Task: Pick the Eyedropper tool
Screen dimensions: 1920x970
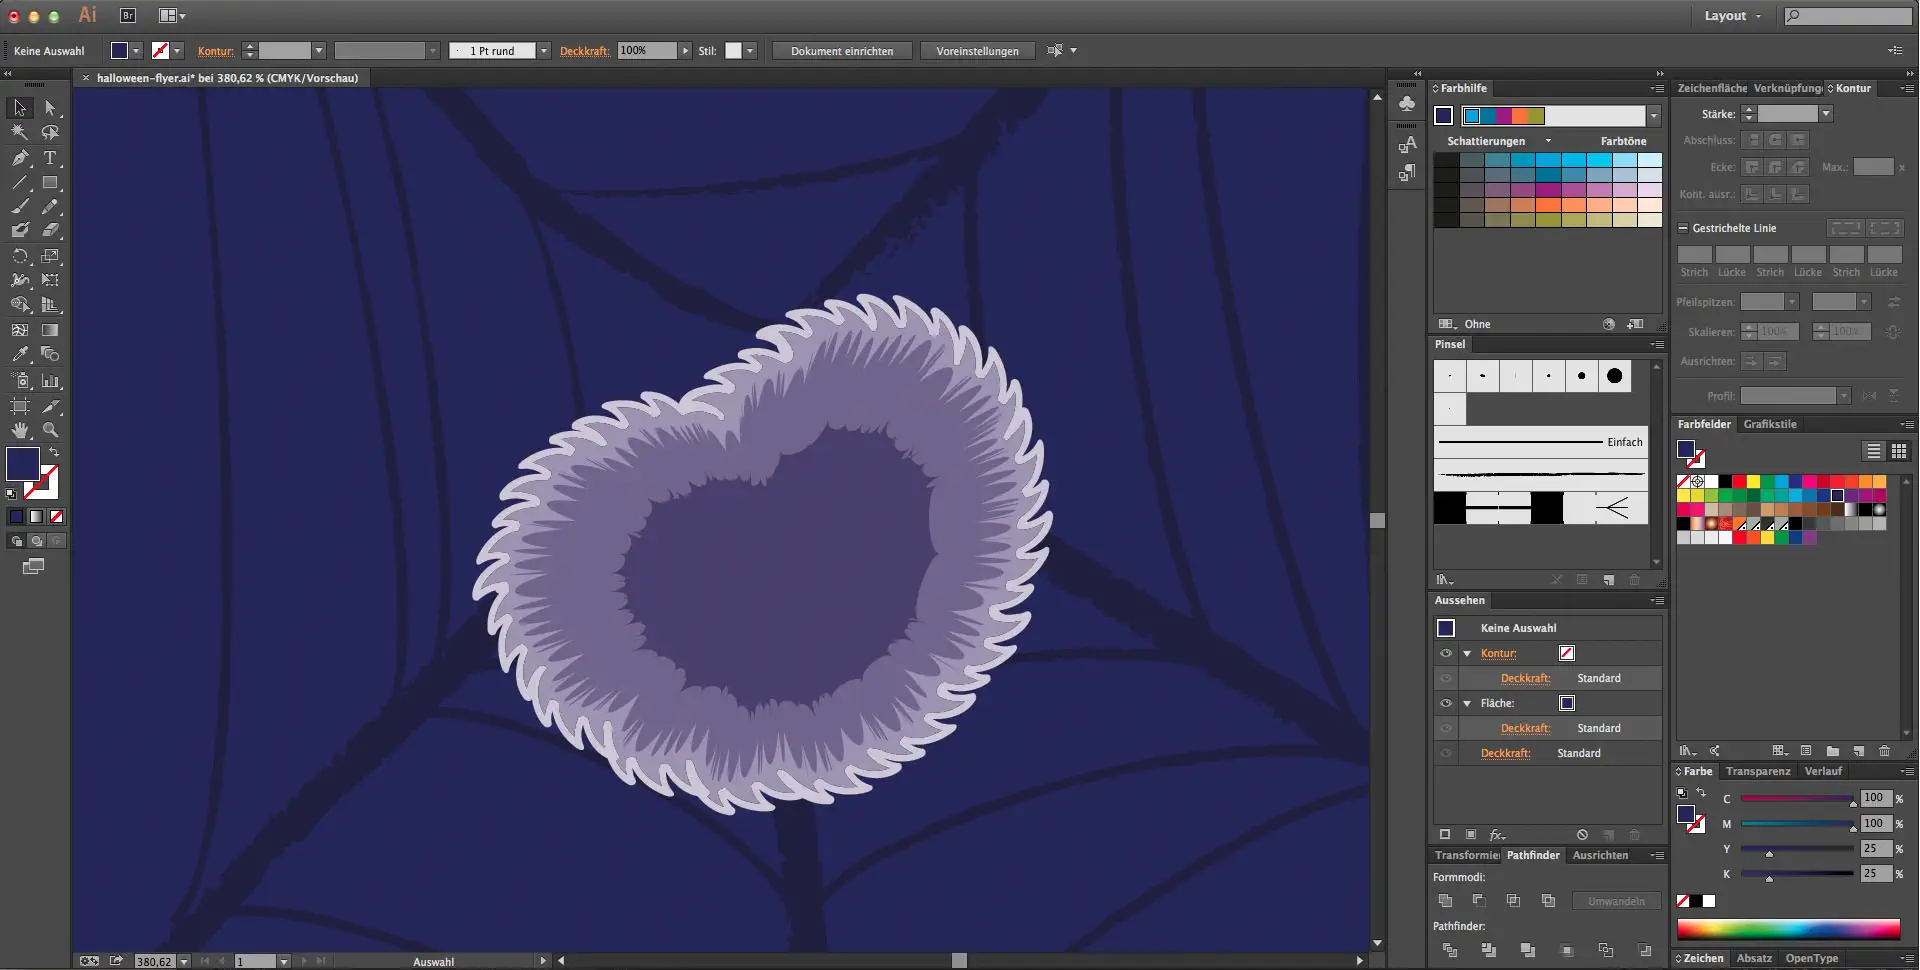Action: click(20, 354)
